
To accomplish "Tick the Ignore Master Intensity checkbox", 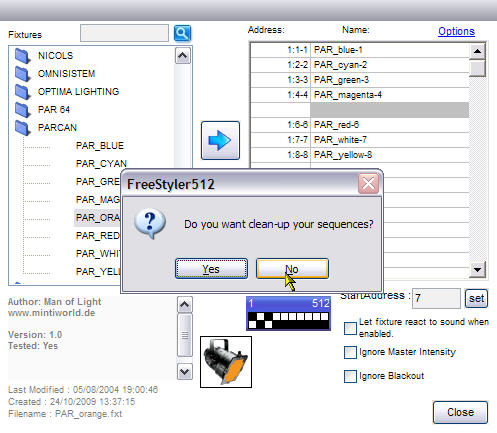I will coord(350,352).
